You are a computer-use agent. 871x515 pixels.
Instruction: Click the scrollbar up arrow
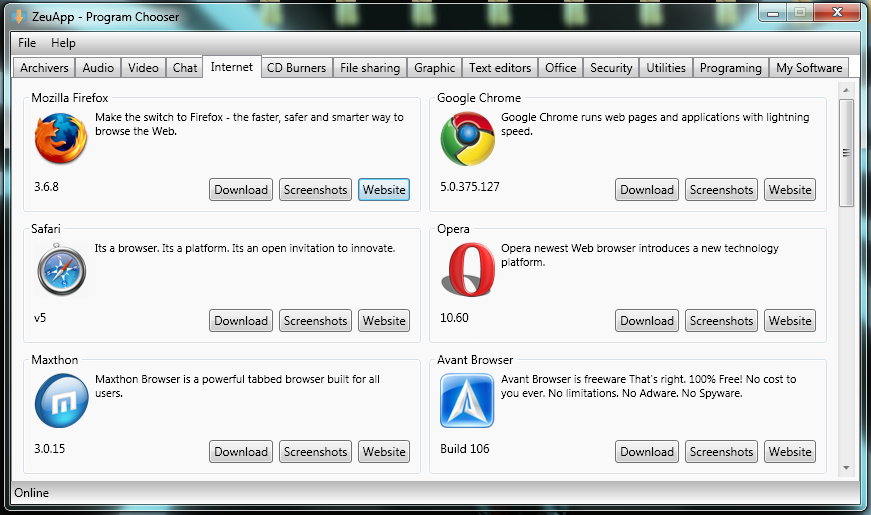(x=846, y=89)
